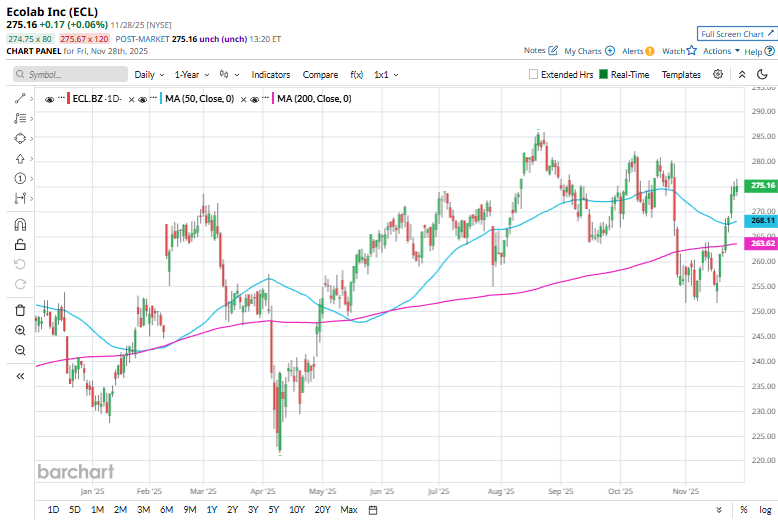Screen dimensions: 778x522
Task: Open the Indicators menu
Action: pos(271,74)
